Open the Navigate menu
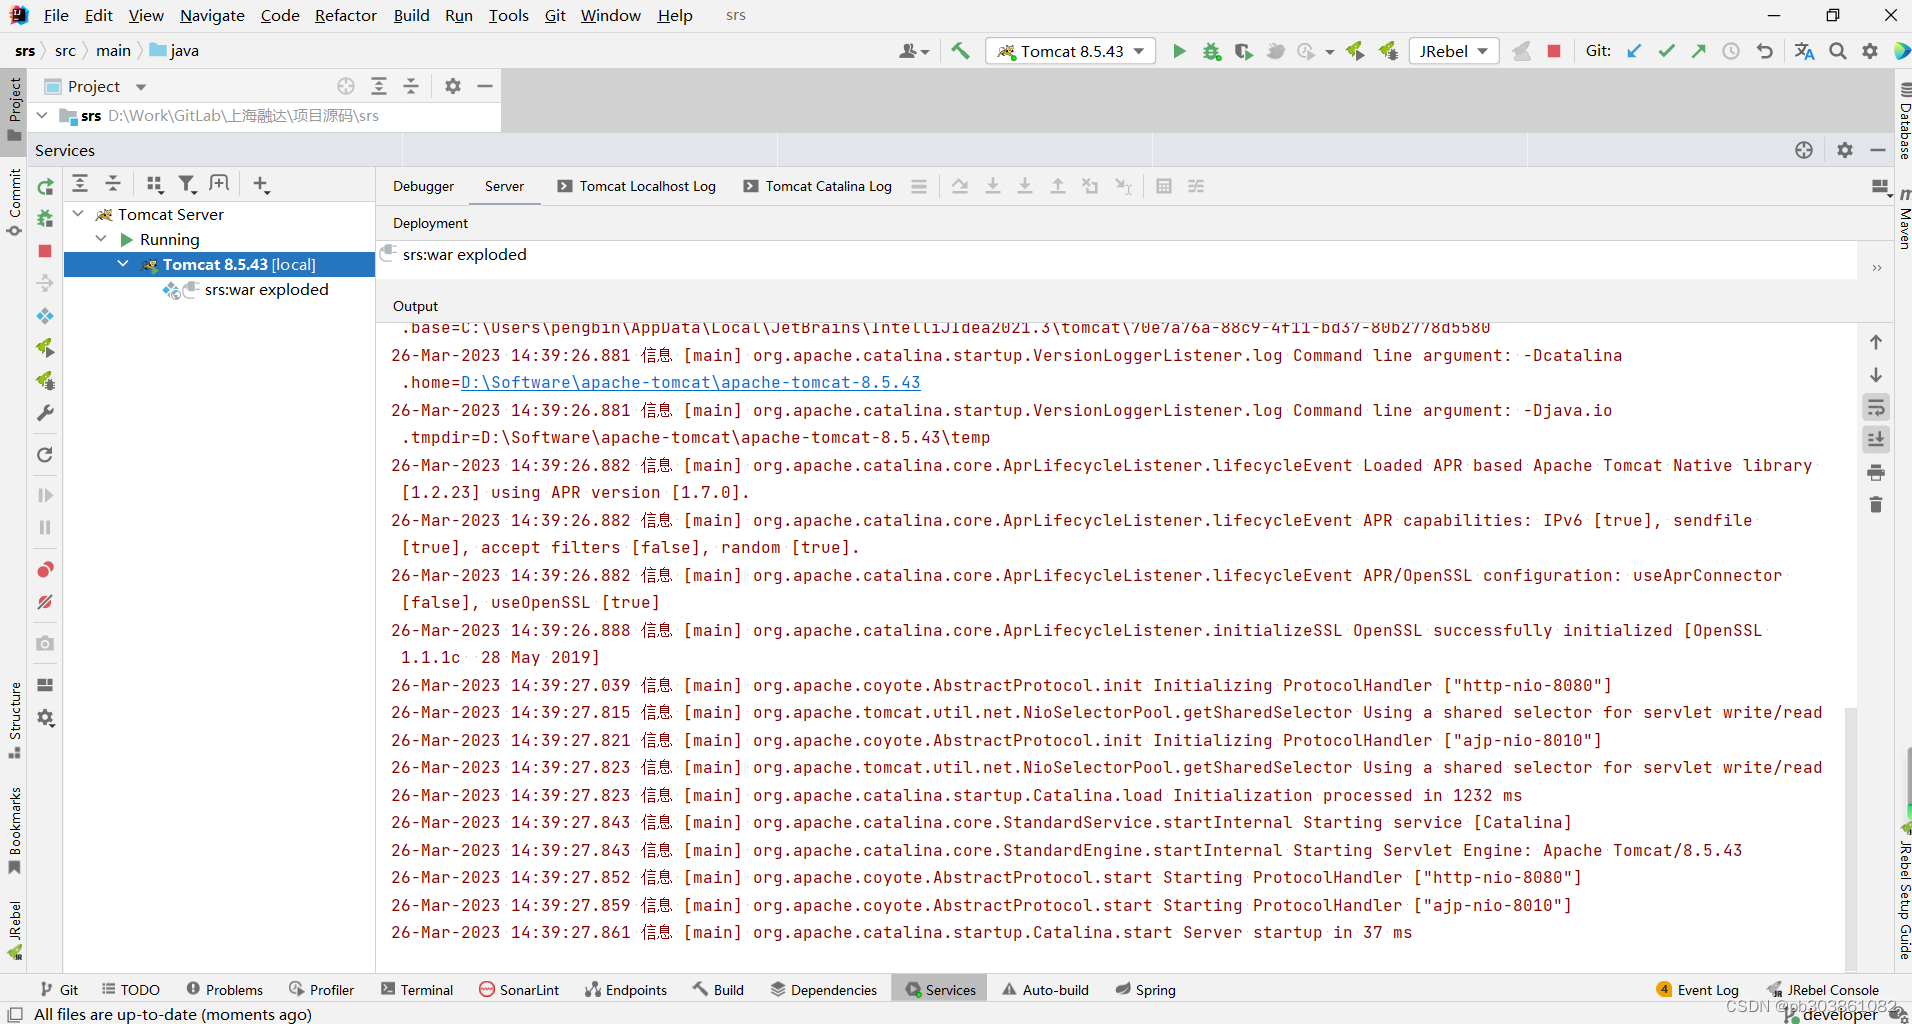 (212, 15)
